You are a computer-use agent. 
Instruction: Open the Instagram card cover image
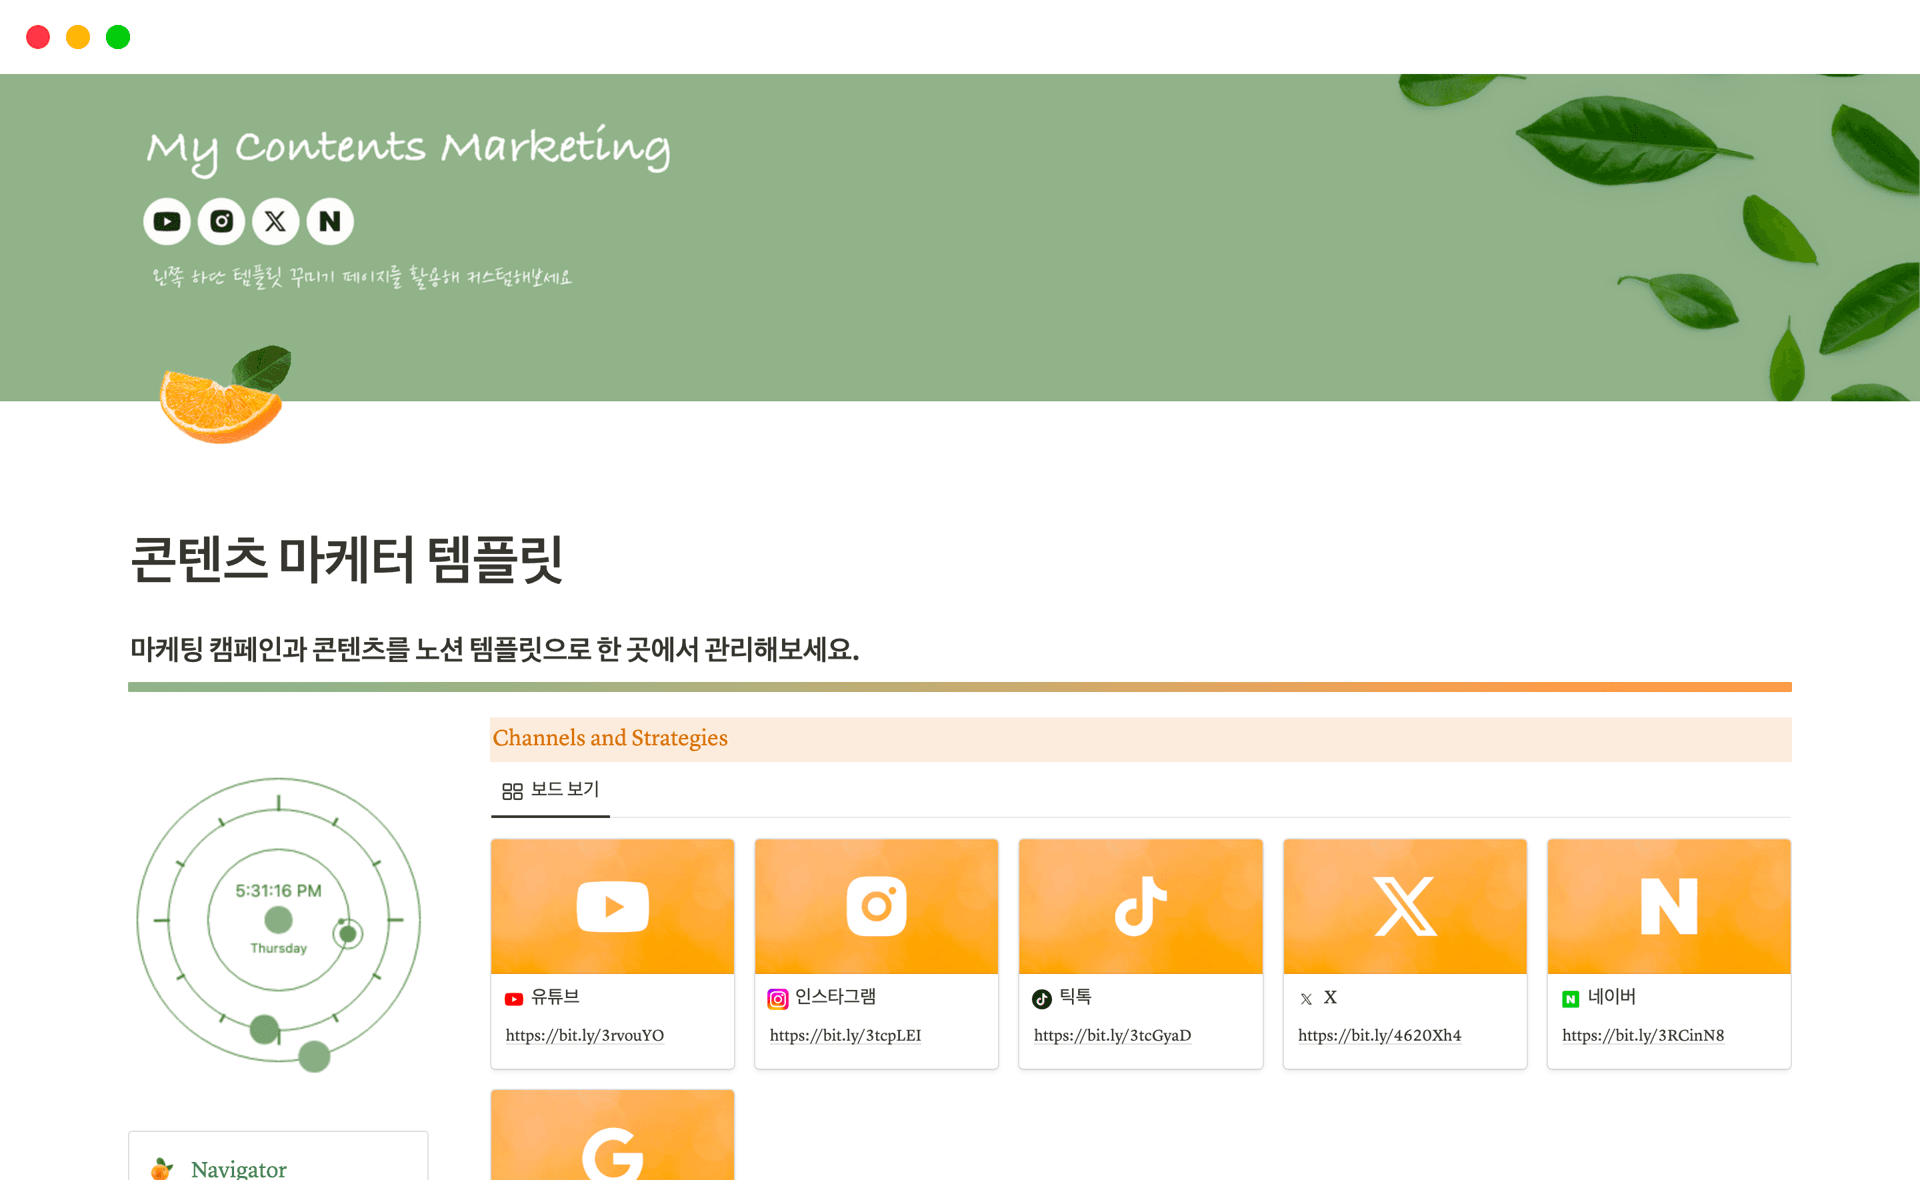(876, 906)
